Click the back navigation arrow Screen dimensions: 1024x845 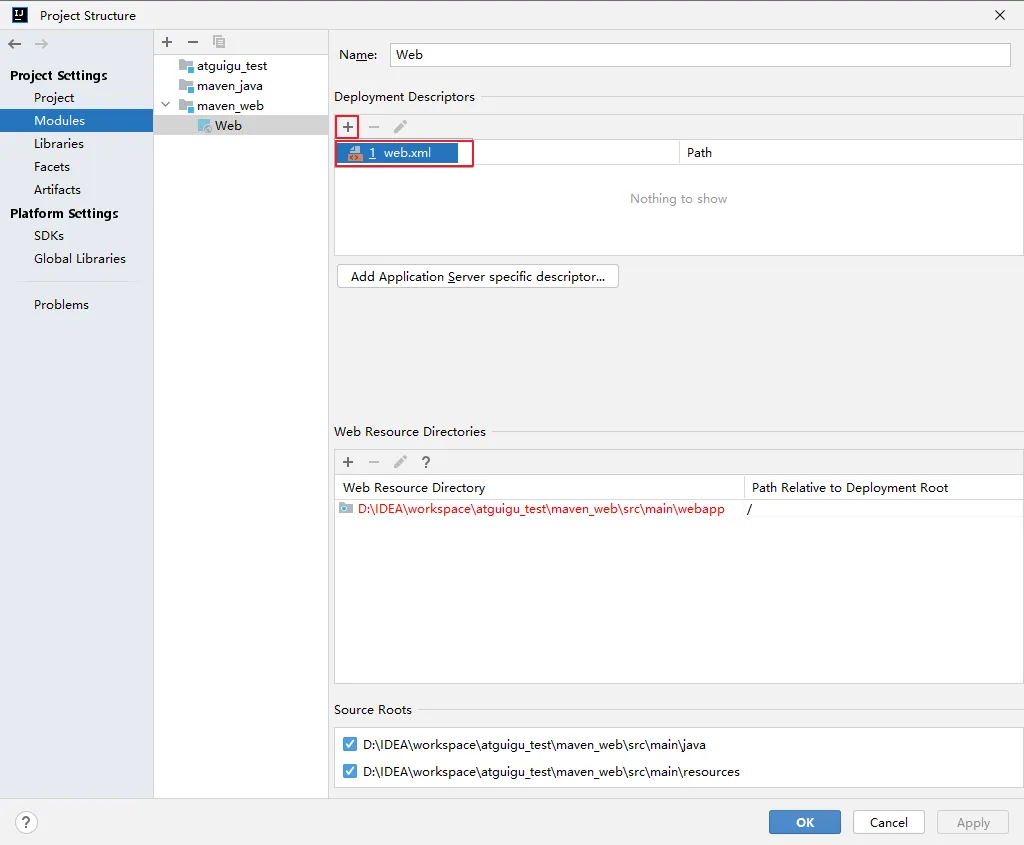[14, 44]
